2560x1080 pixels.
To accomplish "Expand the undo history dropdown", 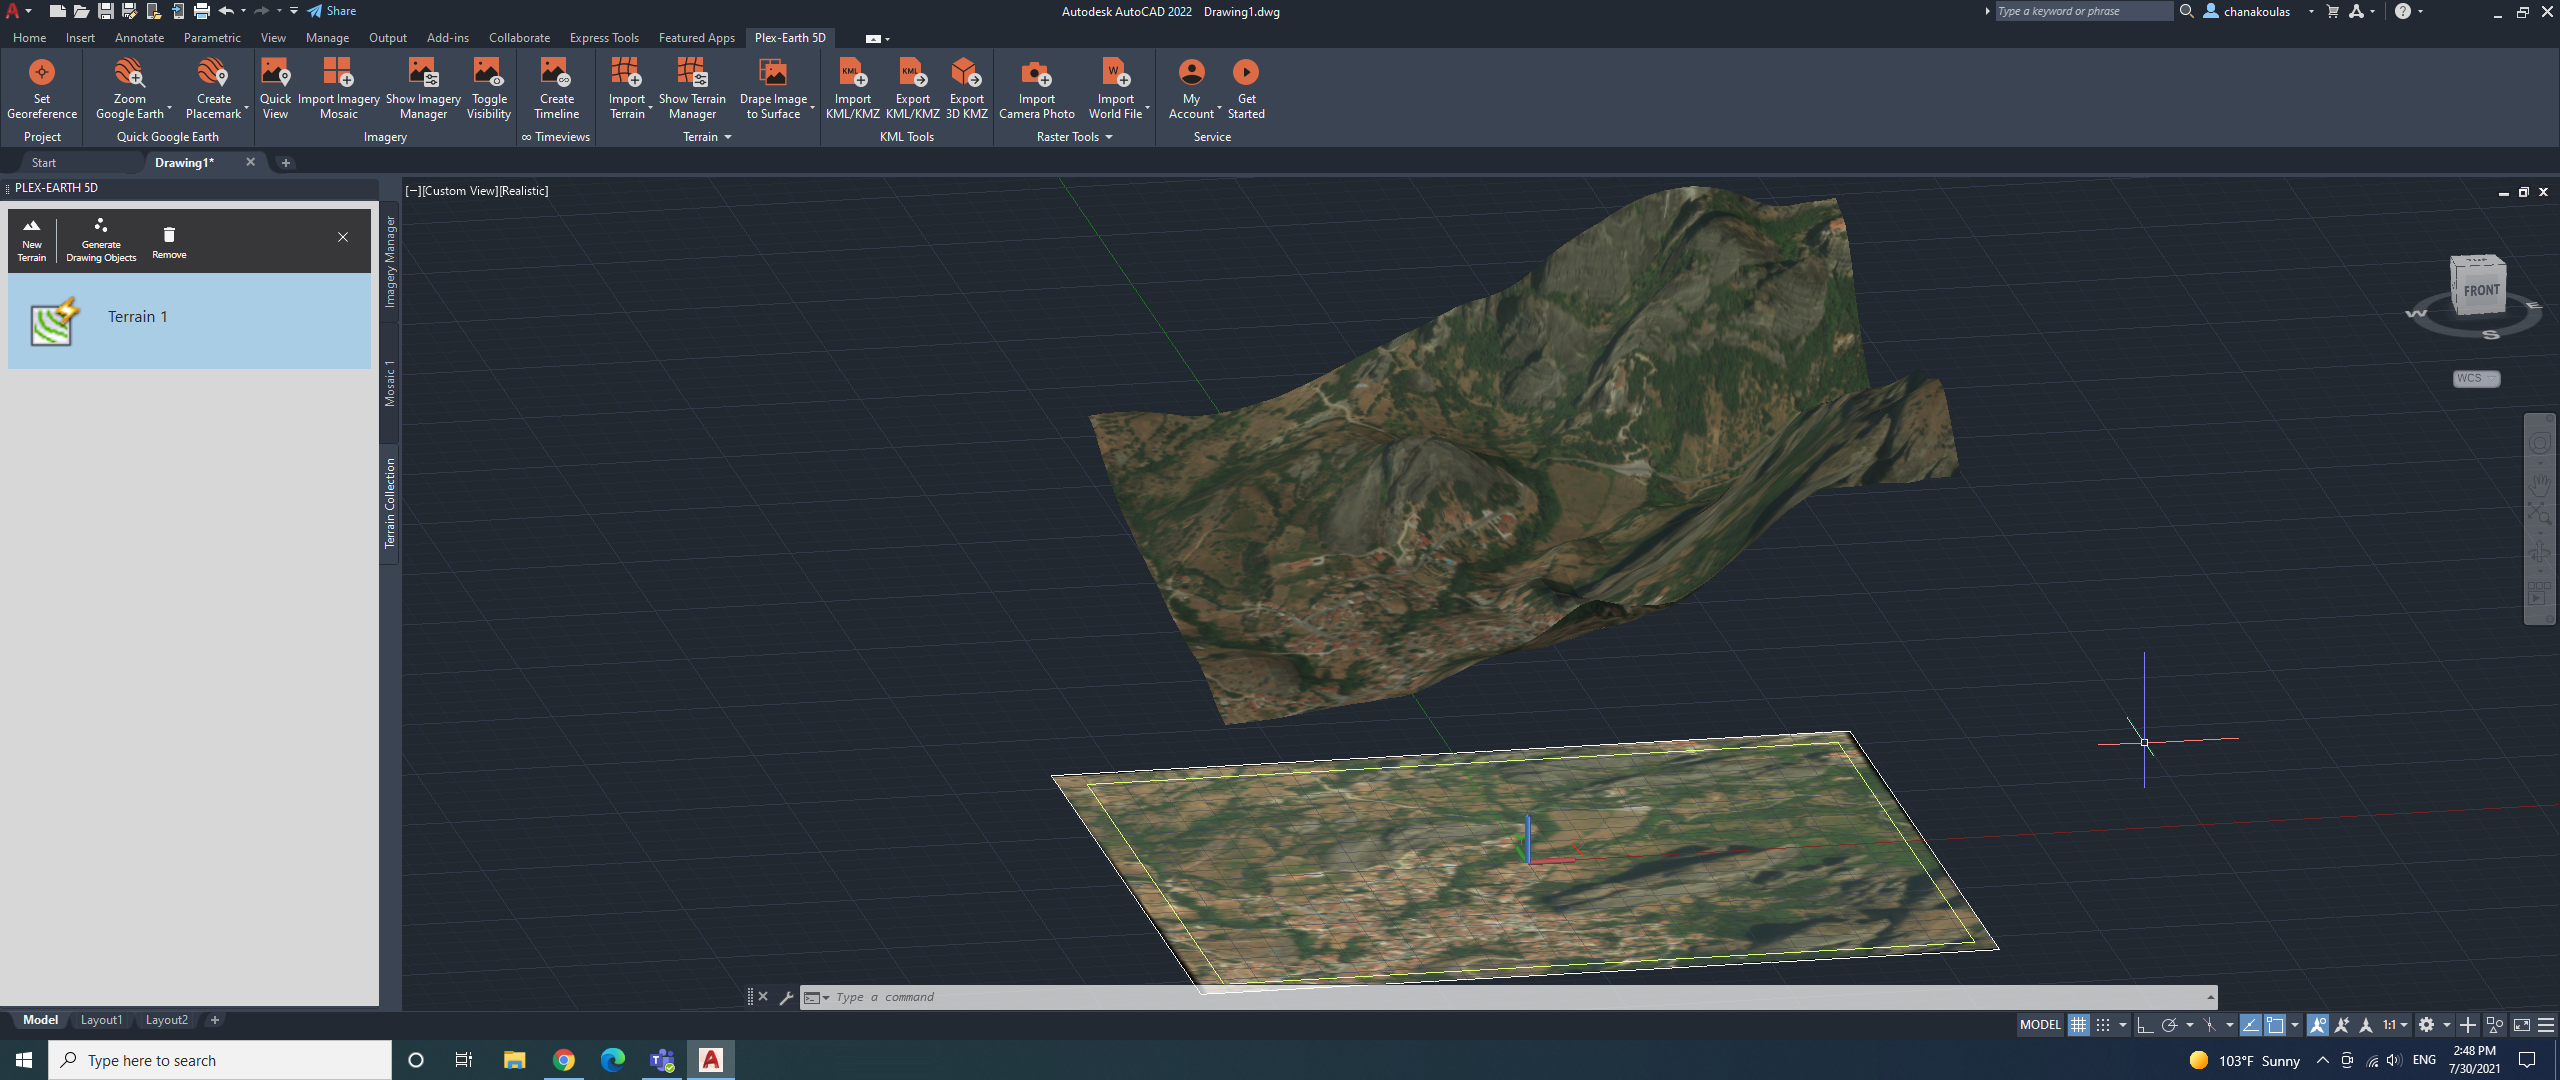I will [x=243, y=11].
